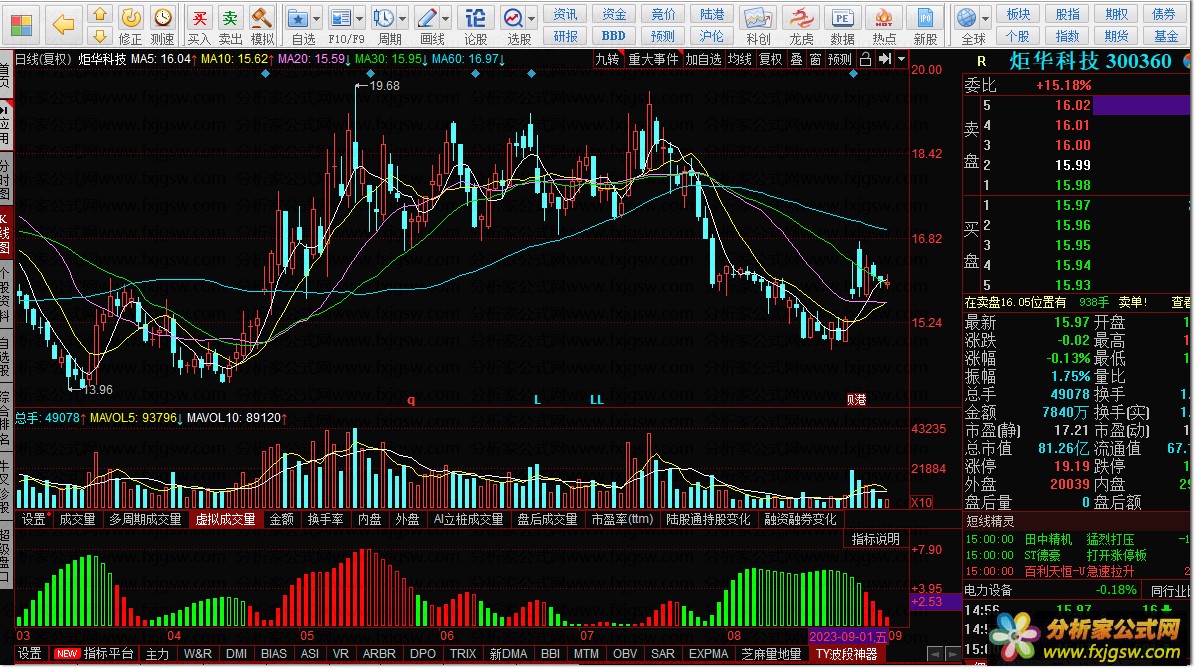Select the 成交量 volume tab

click(x=77, y=519)
